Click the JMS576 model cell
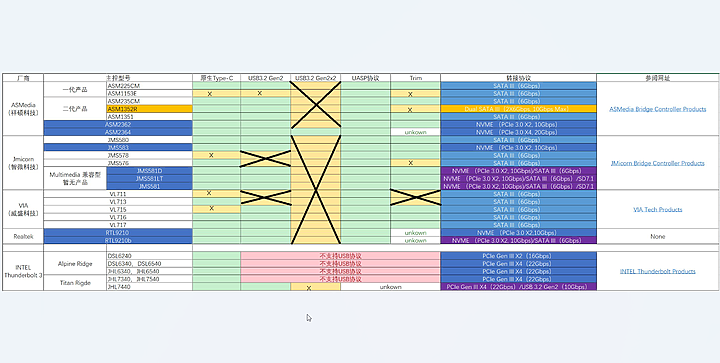The image size is (720, 363). click(x=118, y=163)
